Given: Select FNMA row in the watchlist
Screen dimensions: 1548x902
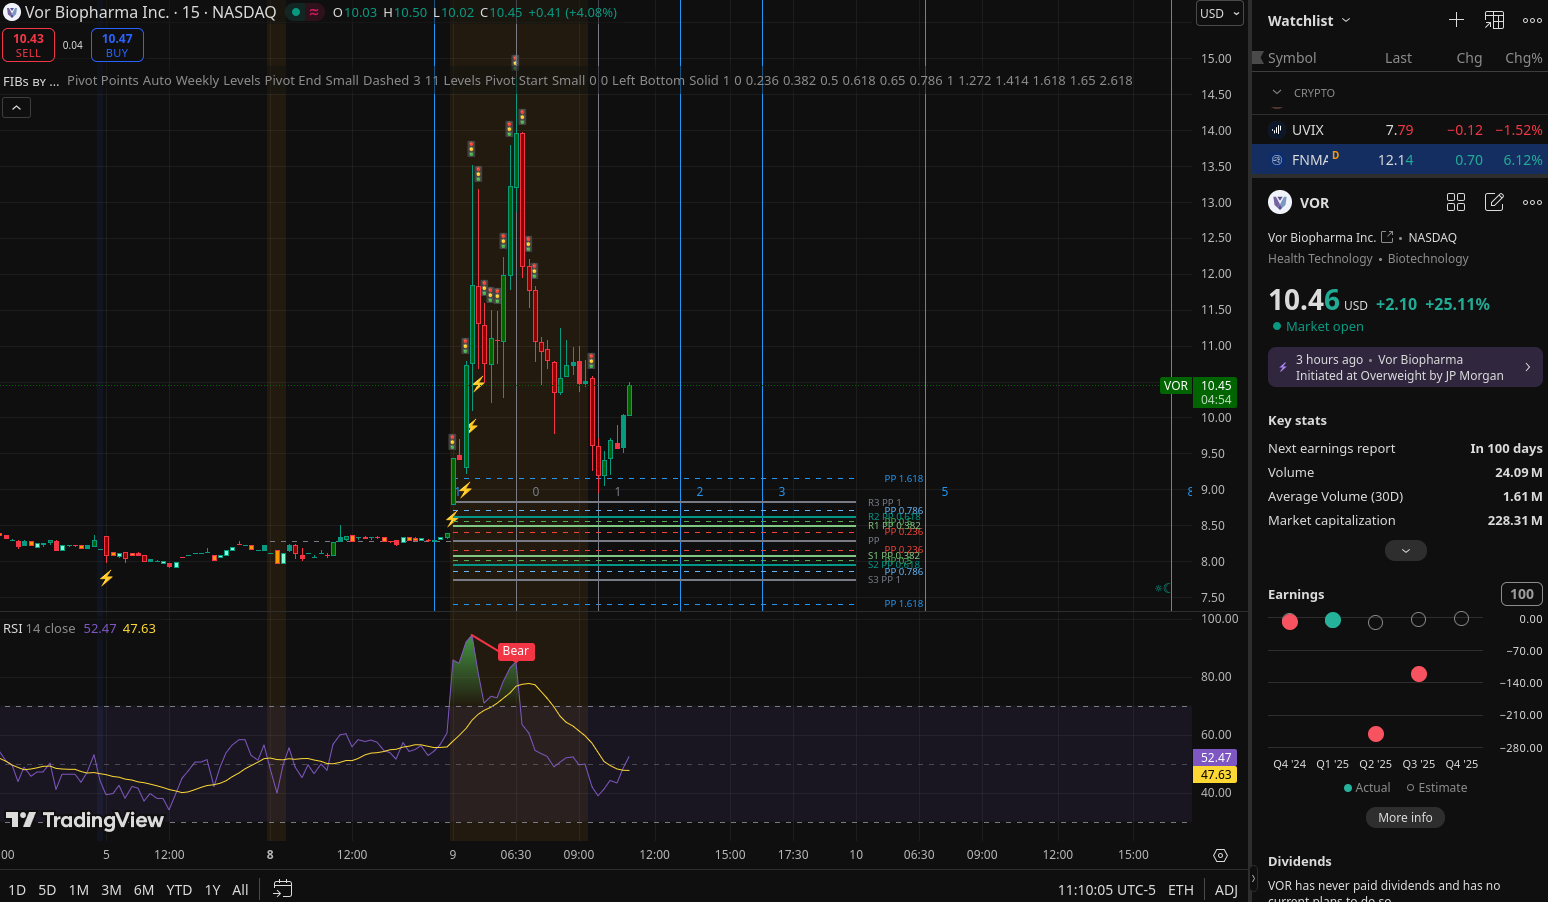Looking at the screenshot, I should (1399, 160).
